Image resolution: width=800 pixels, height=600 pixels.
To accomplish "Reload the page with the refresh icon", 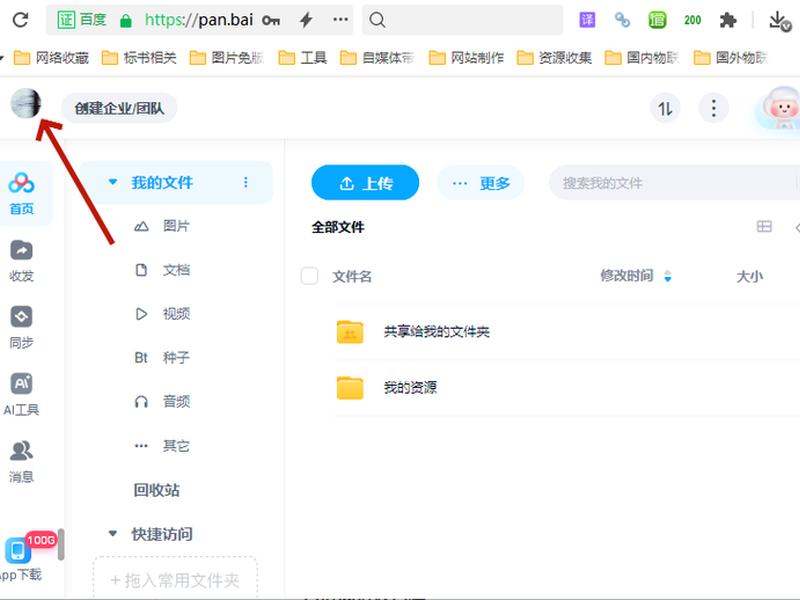I will 20,20.
